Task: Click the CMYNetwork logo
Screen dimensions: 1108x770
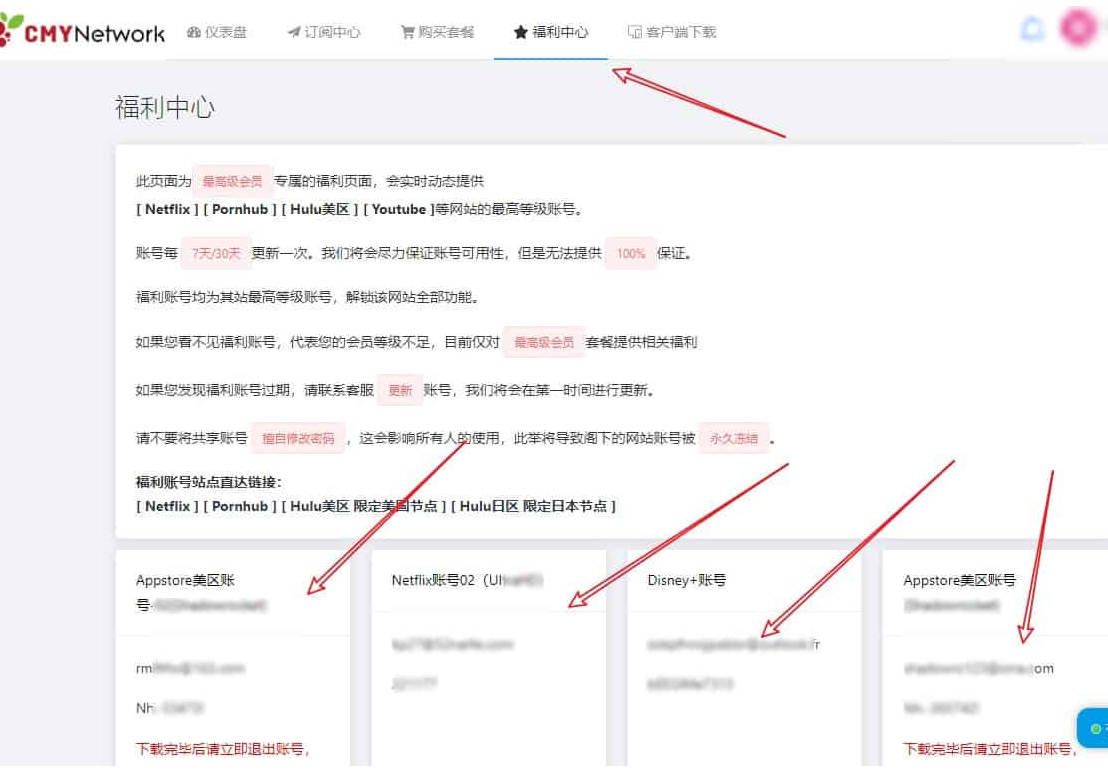Action: click(x=82, y=32)
